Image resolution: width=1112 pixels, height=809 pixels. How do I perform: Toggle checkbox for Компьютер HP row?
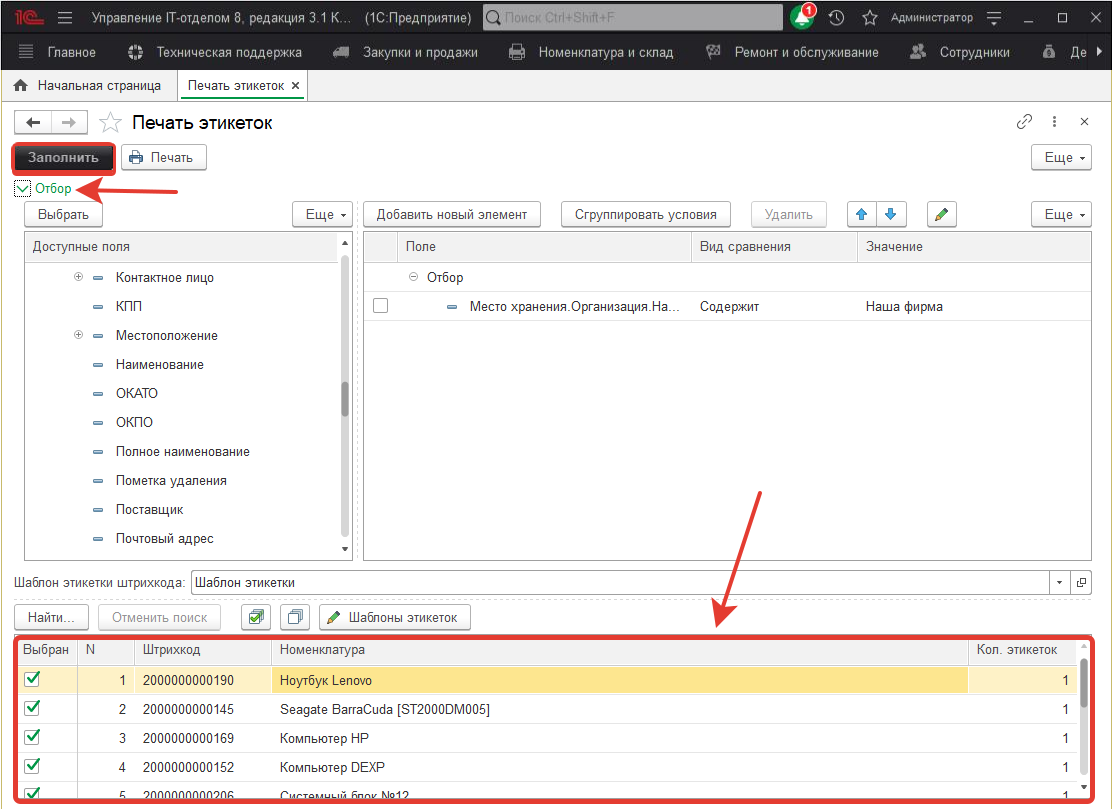(32, 738)
